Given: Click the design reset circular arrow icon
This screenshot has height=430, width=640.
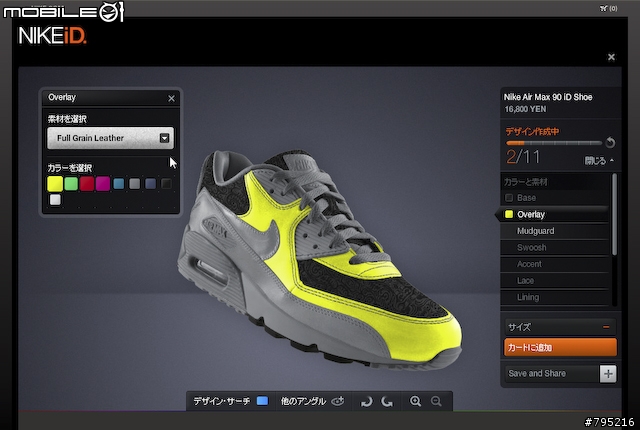Looking at the screenshot, I should (x=610, y=142).
